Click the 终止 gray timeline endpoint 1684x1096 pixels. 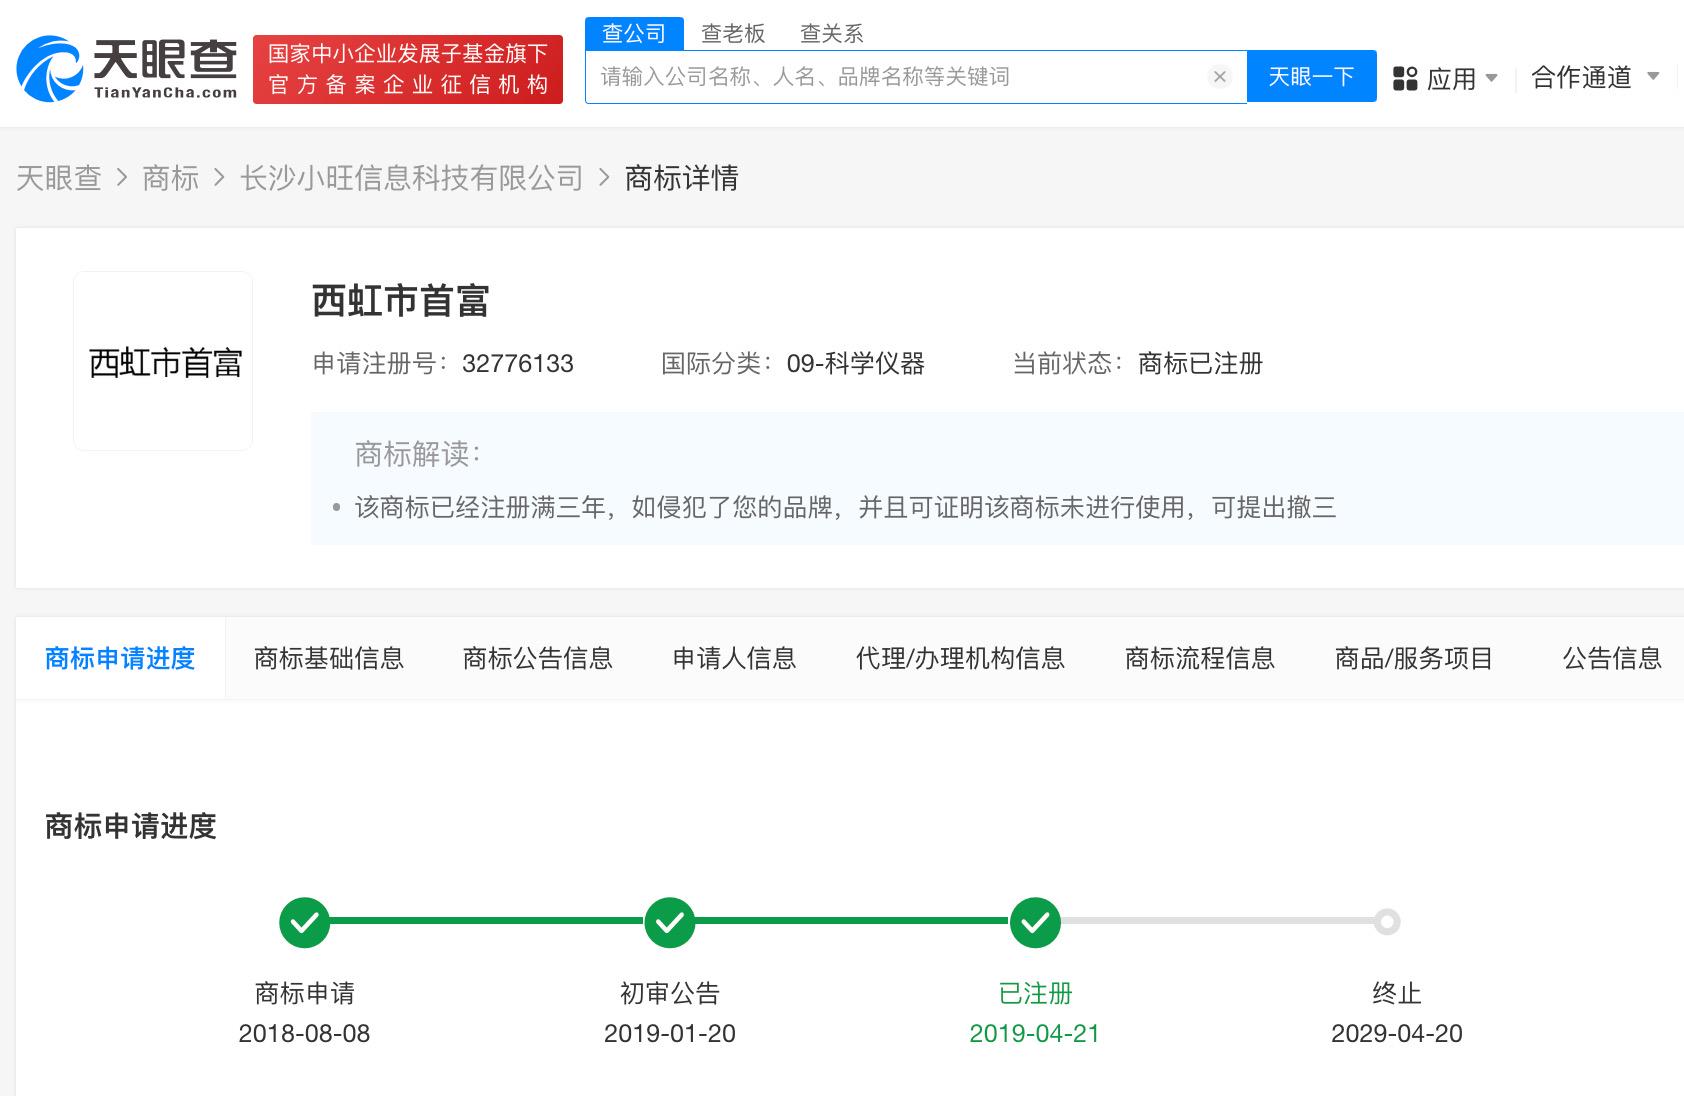1387,922
